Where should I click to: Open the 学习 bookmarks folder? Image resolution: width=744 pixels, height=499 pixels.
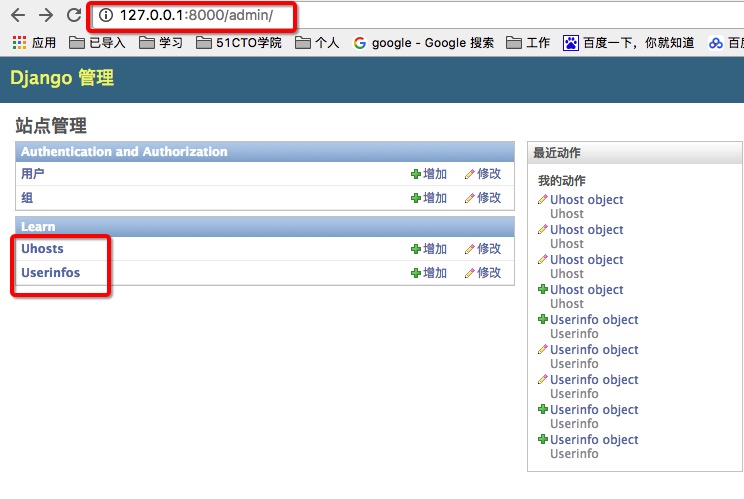(161, 43)
